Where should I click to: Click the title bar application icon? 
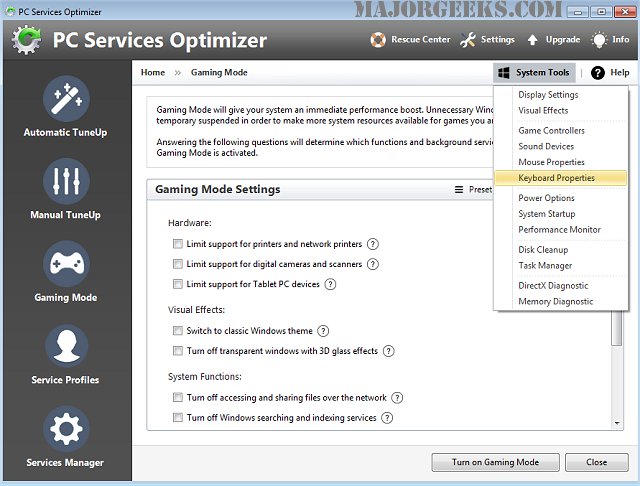pos(10,11)
